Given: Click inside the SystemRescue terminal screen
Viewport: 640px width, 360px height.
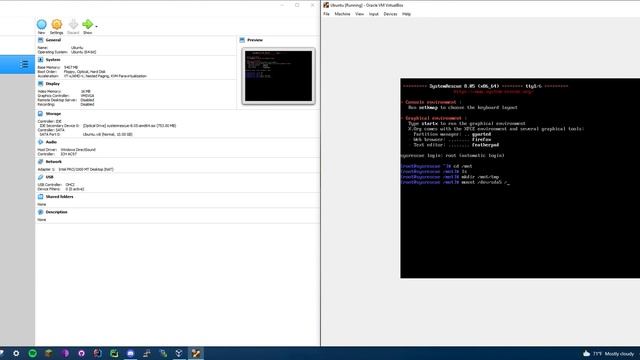Looking at the screenshot, I should pyautogui.click(x=520, y=178).
